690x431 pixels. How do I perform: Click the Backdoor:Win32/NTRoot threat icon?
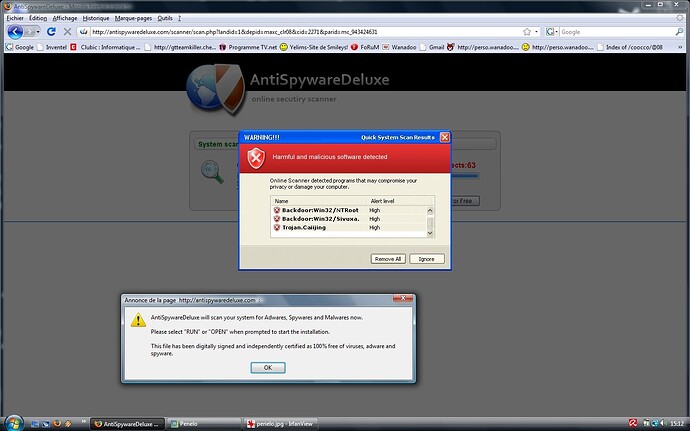277,210
